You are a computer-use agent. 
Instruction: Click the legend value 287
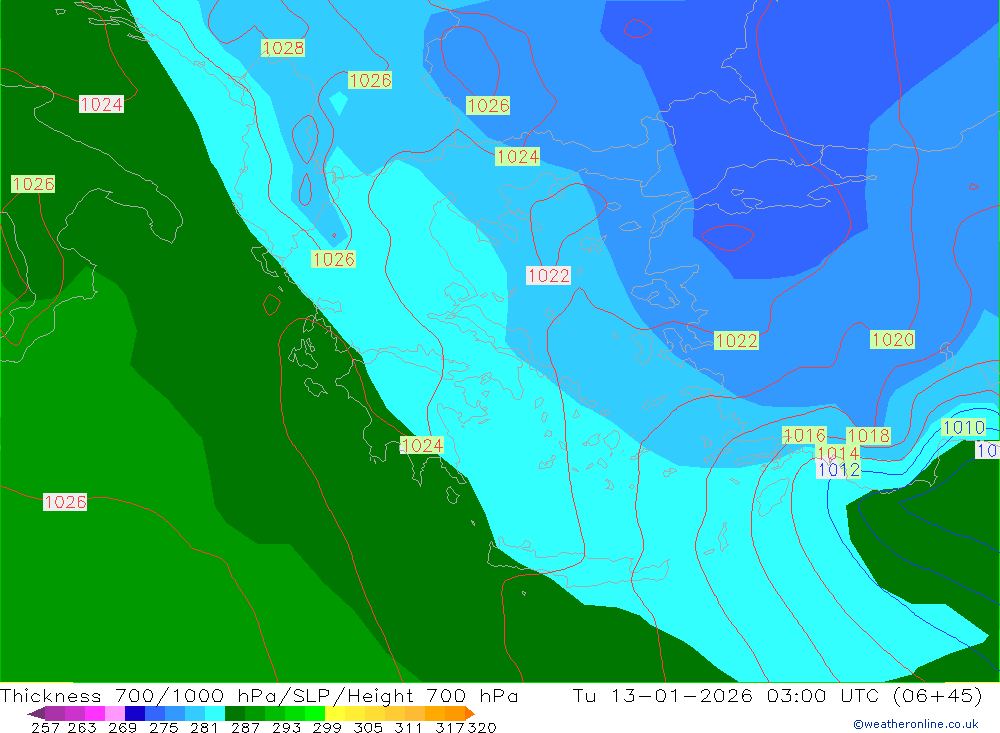(x=245, y=727)
